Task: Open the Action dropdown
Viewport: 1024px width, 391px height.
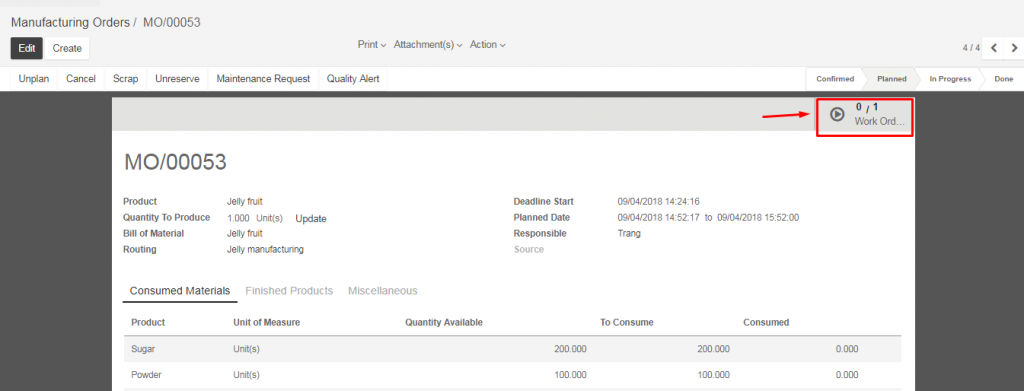Action: [488, 45]
